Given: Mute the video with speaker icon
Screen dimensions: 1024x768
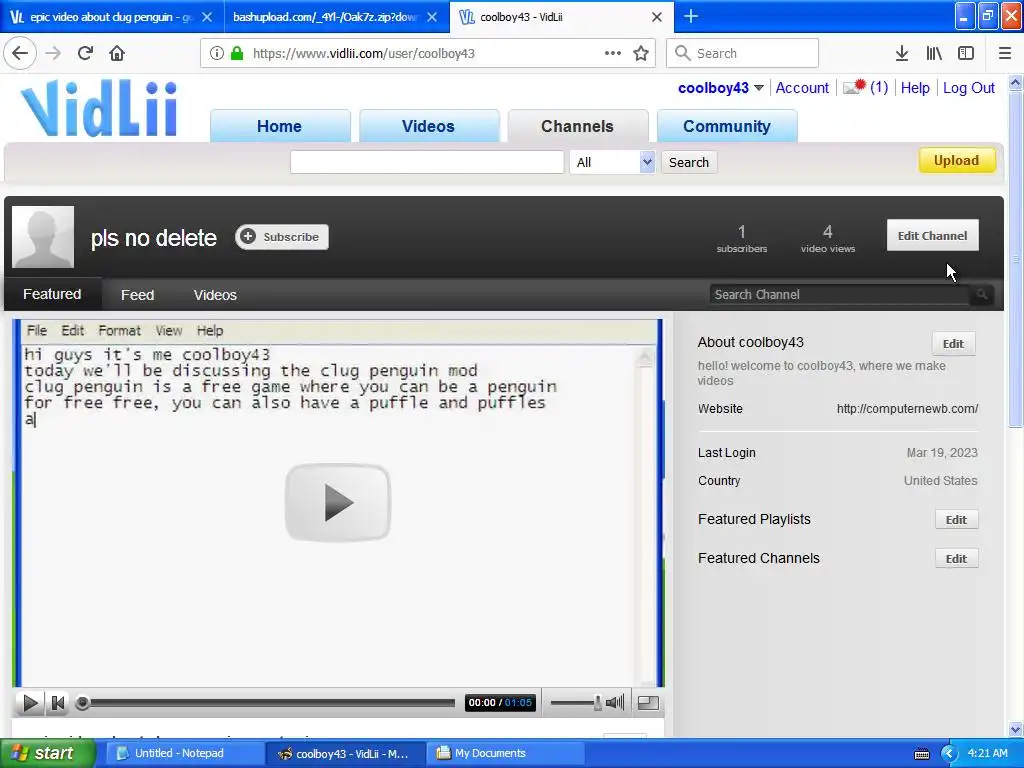Looking at the screenshot, I should 615,703.
